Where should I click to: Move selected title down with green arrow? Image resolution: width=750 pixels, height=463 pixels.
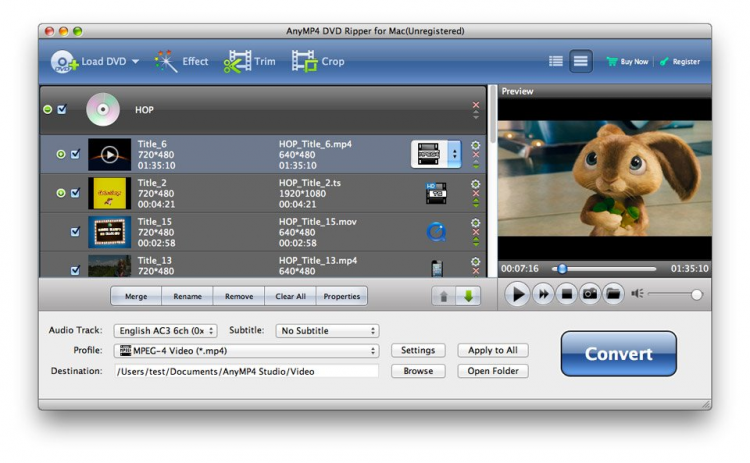point(469,296)
